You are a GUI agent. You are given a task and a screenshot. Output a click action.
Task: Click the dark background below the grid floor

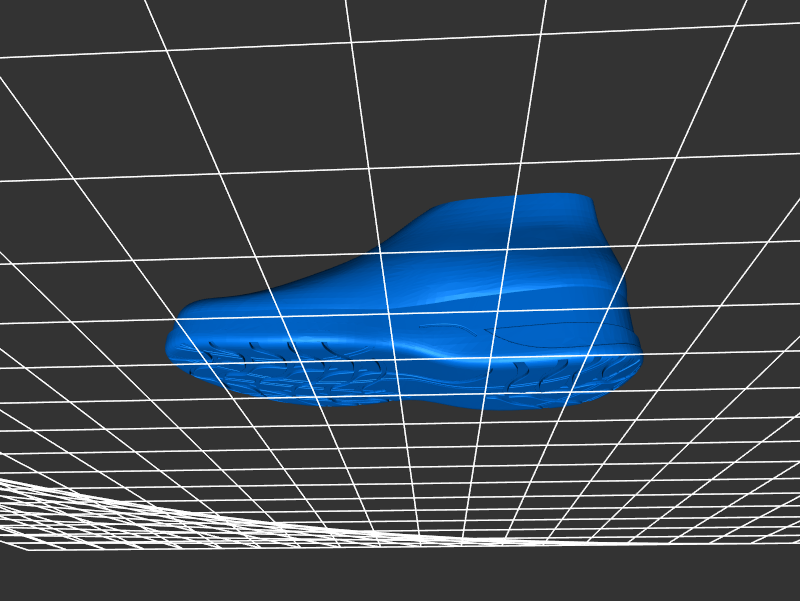click(400, 575)
